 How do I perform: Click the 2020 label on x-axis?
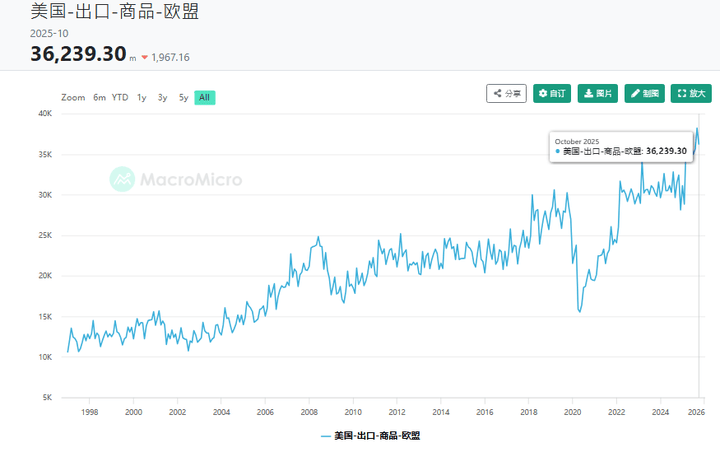pos(572,412)
